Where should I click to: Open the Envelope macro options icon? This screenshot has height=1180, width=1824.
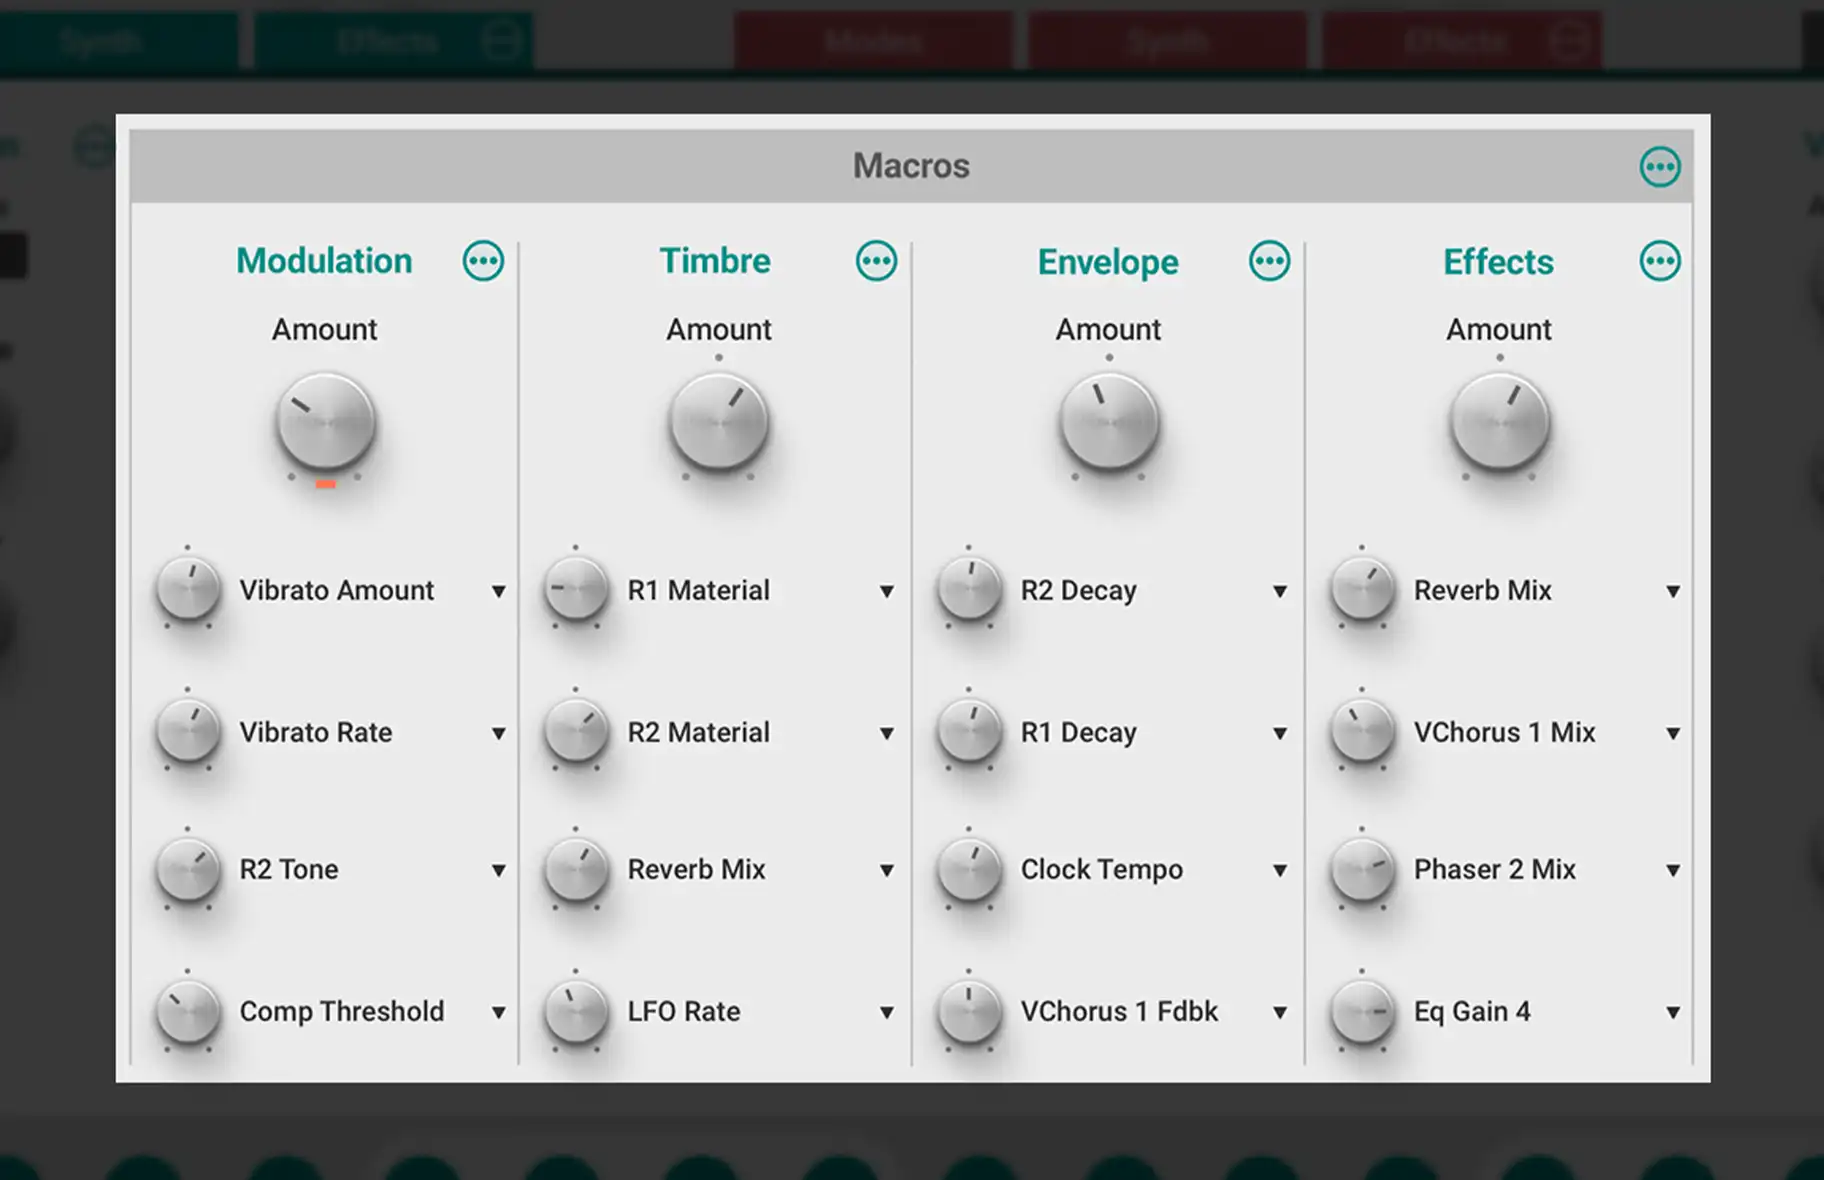(x=1269, y=261)
